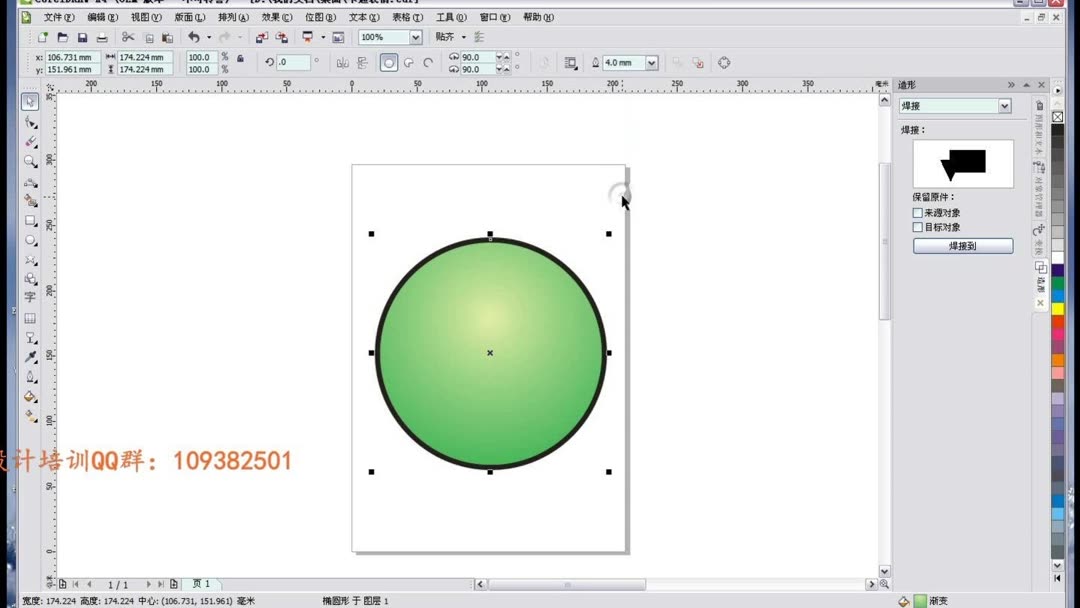The image size is (1080, 608).
Task: Select the Shape tool
Action: [x=30, y=121]
